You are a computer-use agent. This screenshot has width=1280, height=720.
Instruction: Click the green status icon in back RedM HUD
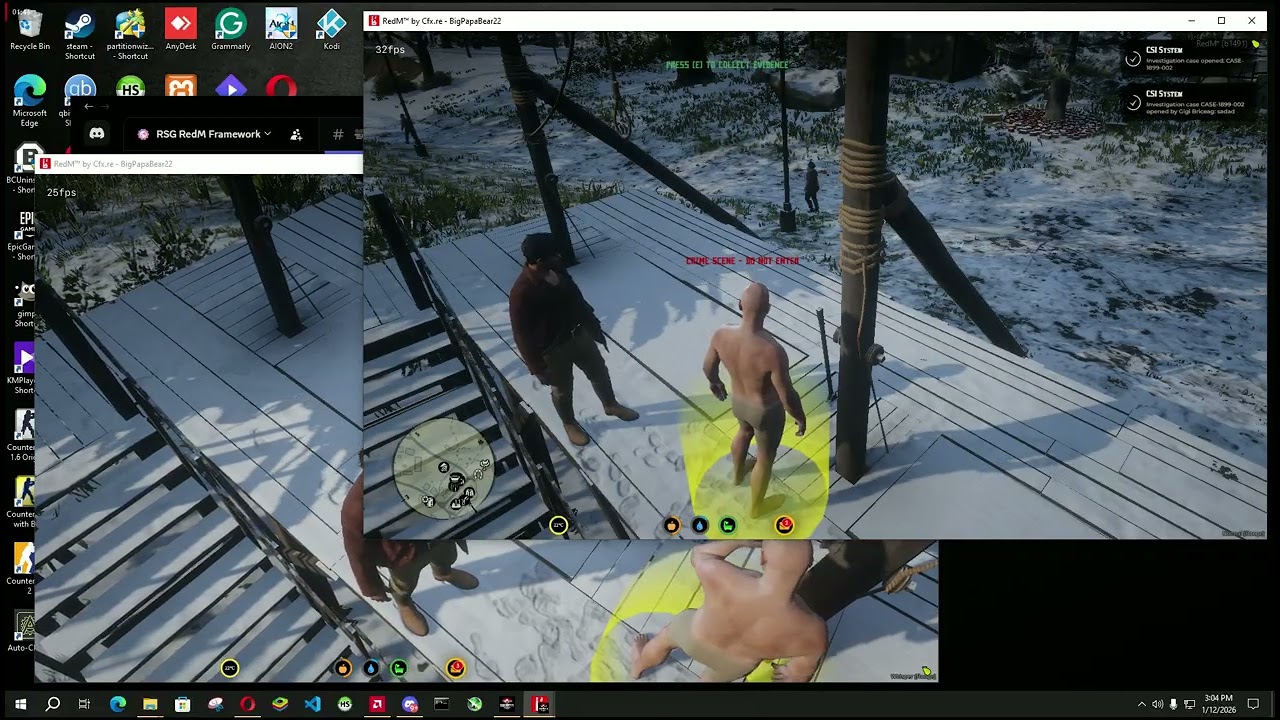coord(399,668)
